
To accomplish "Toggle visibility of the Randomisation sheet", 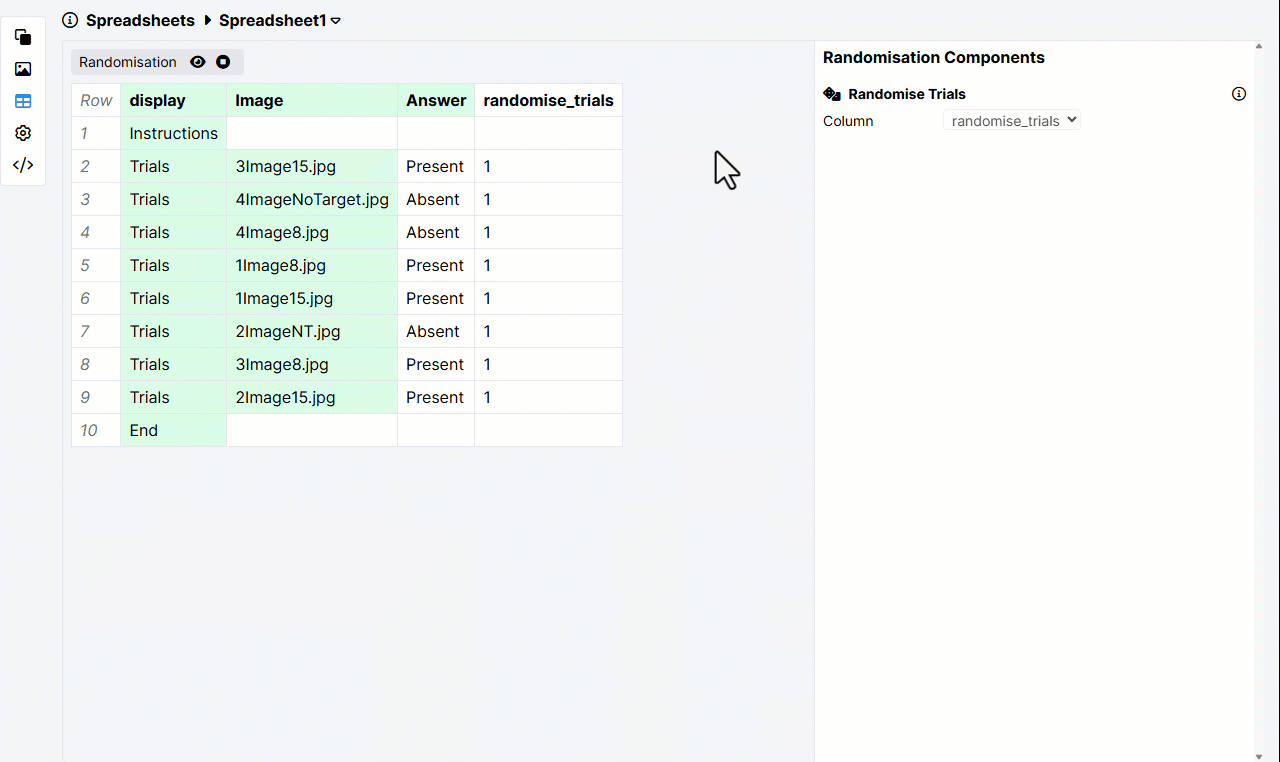I will click(197, 61).
